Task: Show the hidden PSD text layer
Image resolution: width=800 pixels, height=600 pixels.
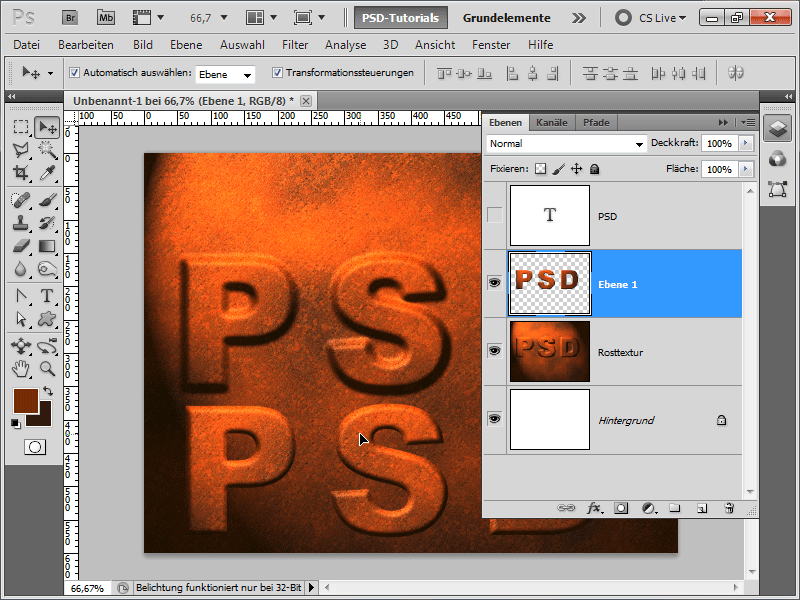Action: (x=494, y=215)
